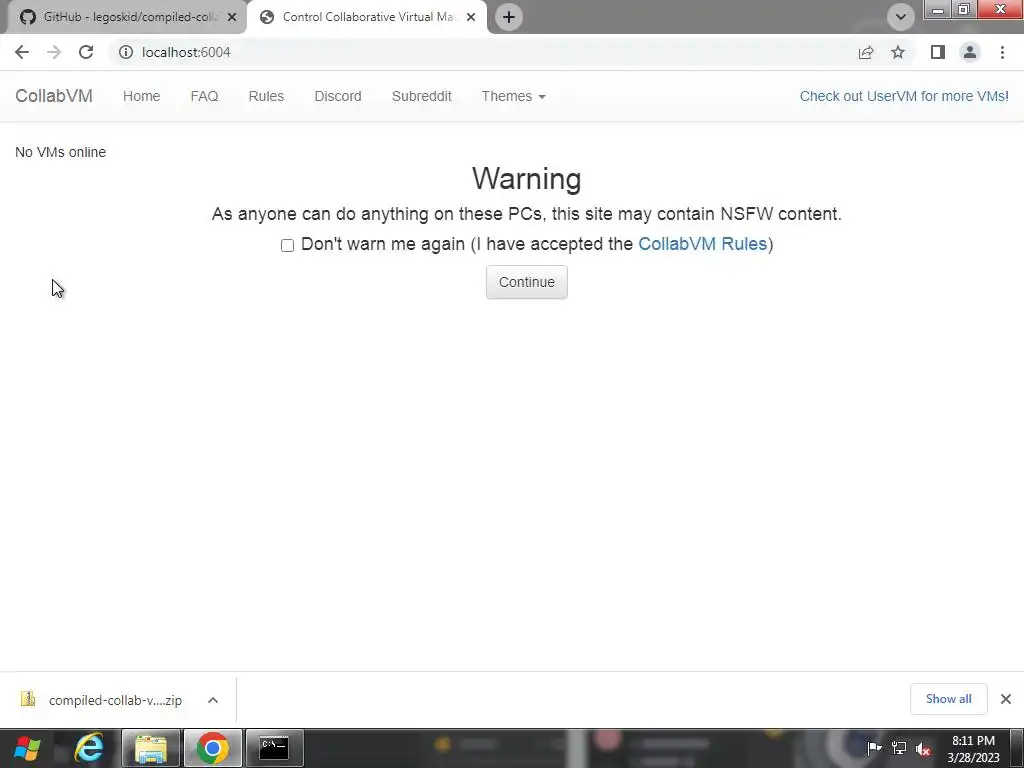Switch to Command Prompt window in taskbar
This screenshot has width=1024, height=768.
274,748
